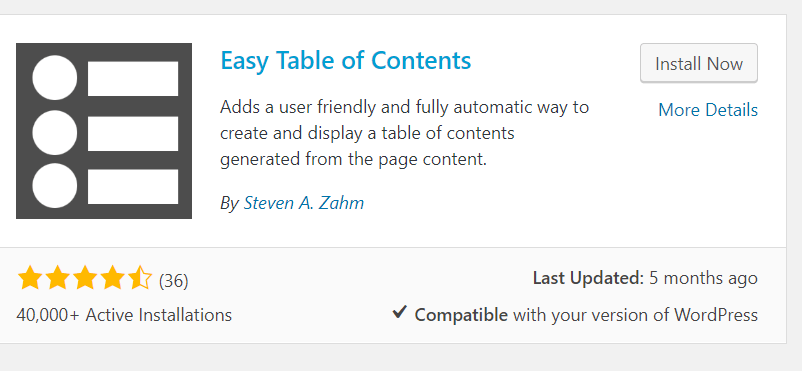Click the (36) ratings count

[173, 281]
